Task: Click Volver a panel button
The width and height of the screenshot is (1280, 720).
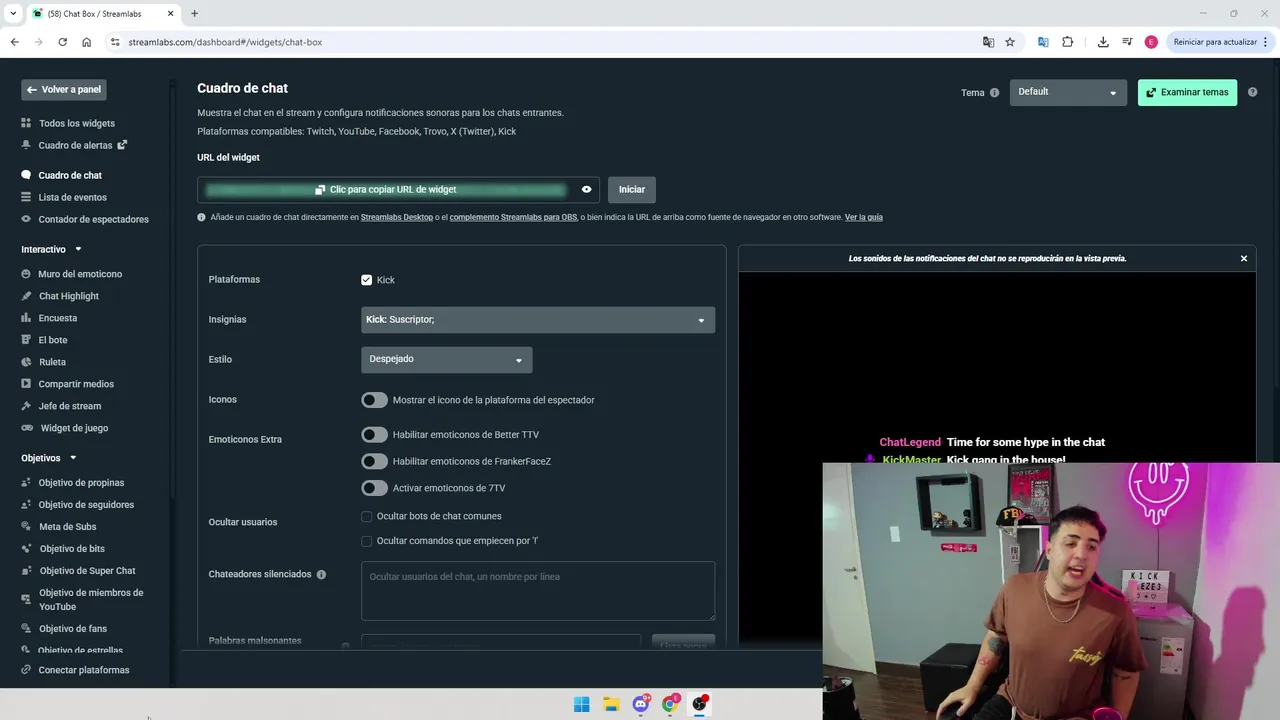Action: tap(64, 89)
